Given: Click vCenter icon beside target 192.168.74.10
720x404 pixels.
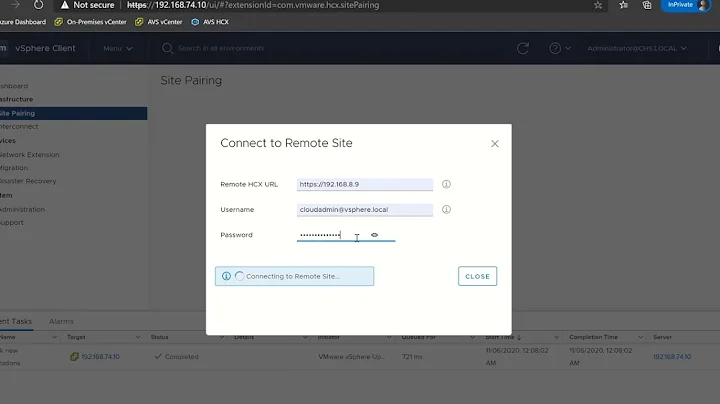Looking at the screenshot, I should pyautogui.click(x=74, y=357).
